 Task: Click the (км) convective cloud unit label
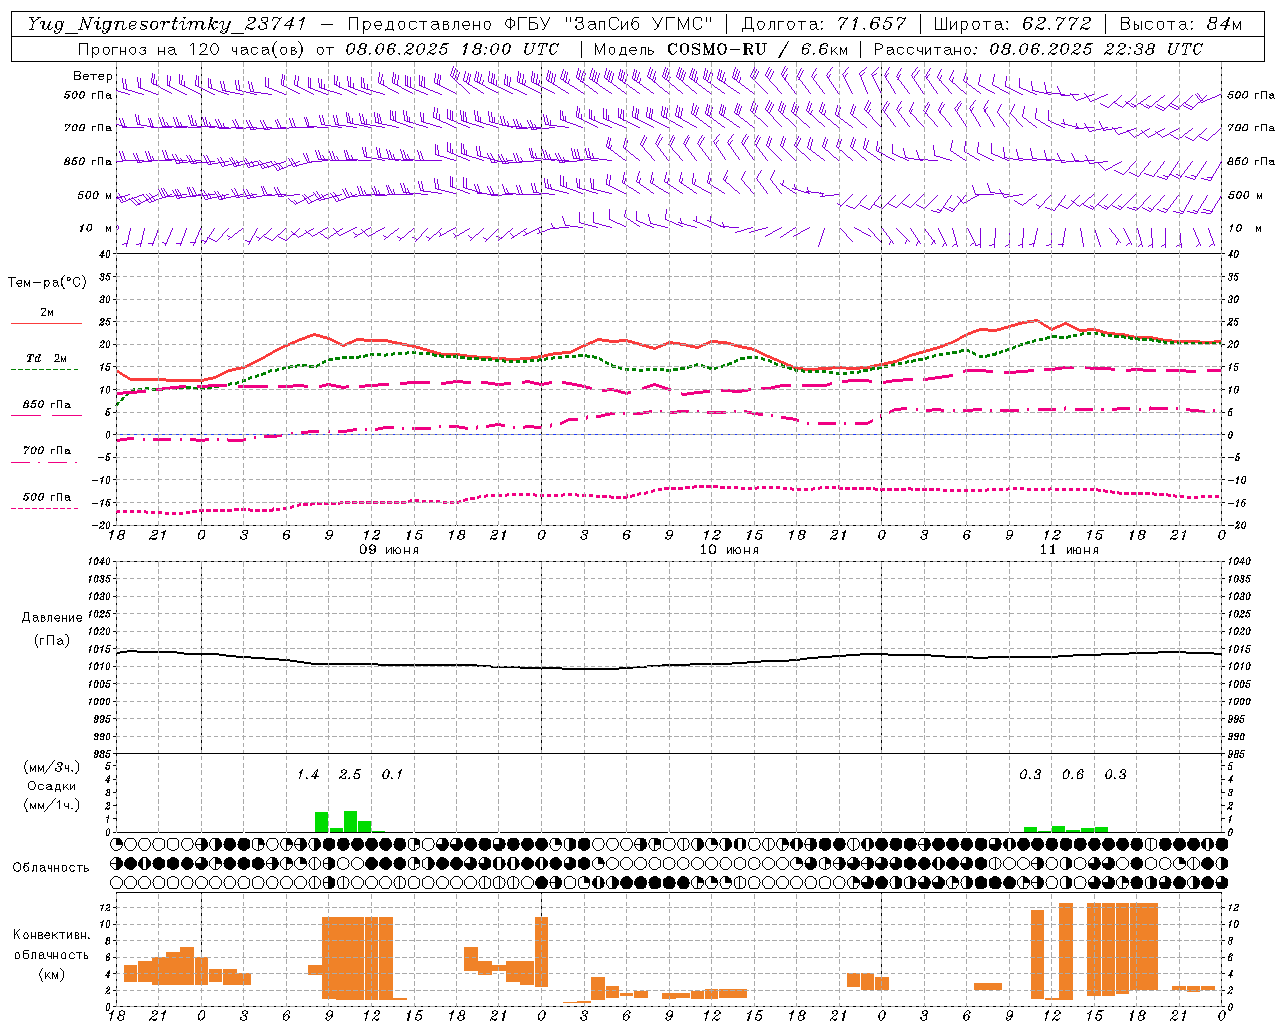click(x=51, y=974)
